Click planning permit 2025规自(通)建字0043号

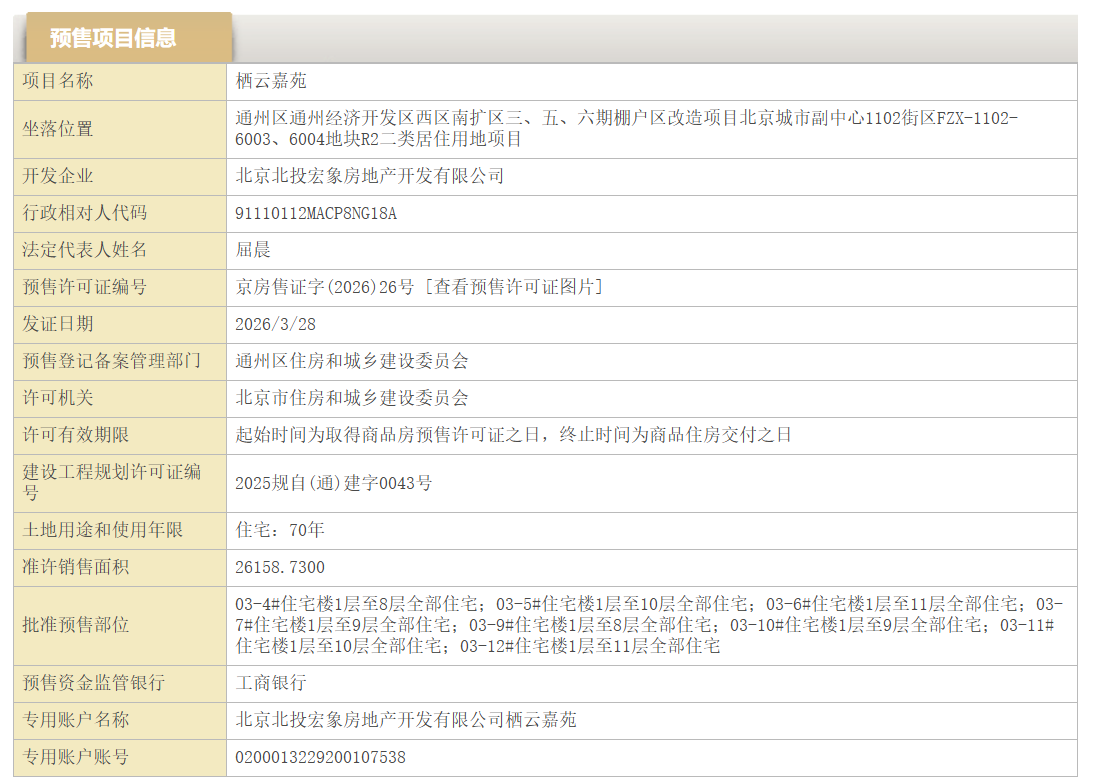click(333, 483)
